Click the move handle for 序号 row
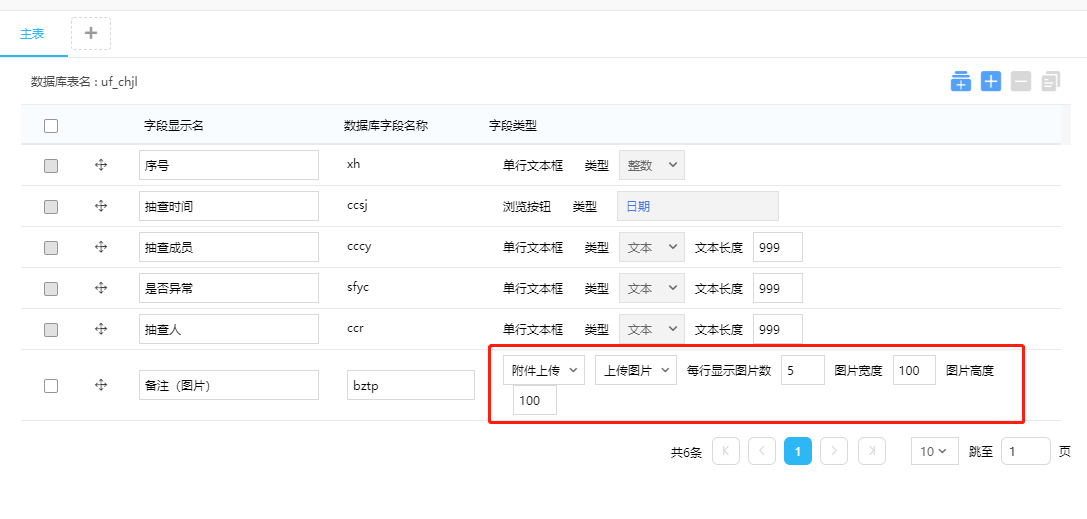This screenshot has width=1087, height=519. click(x=101, y=165)
